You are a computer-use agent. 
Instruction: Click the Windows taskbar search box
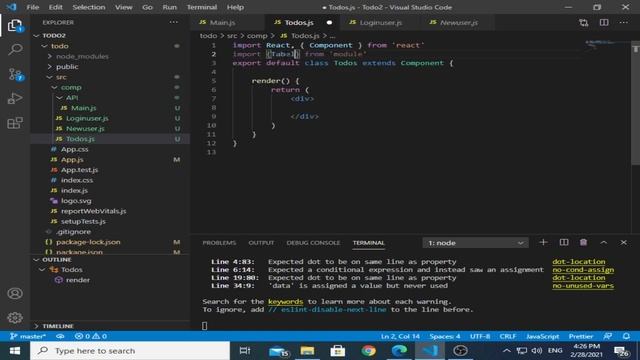[x=130, y=351]
